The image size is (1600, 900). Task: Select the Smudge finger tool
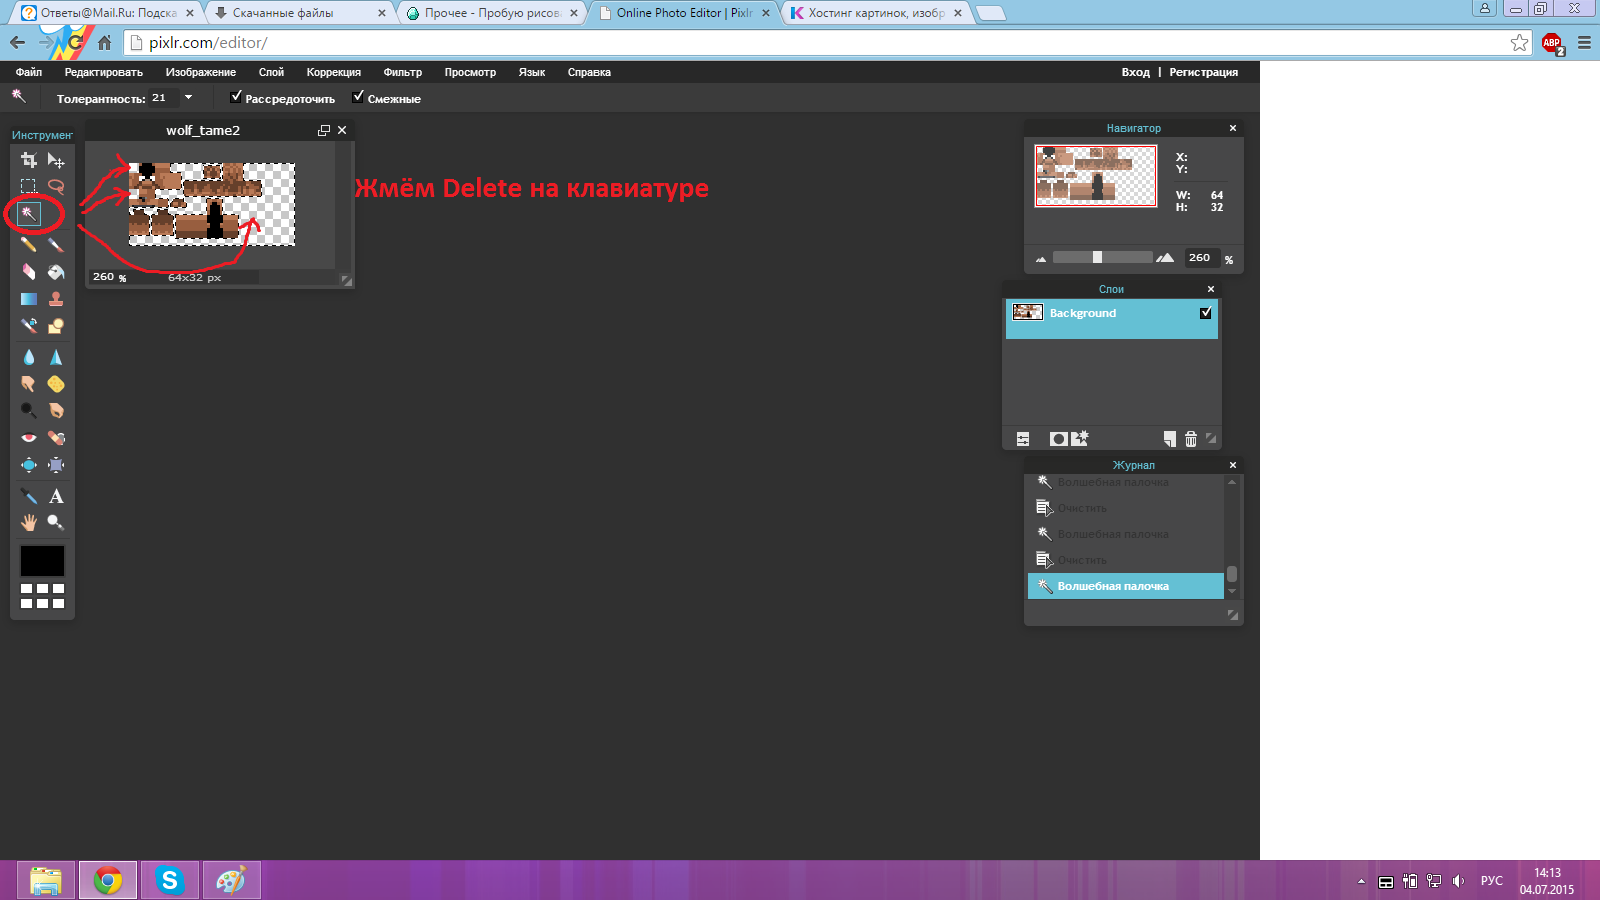(29, 384)
